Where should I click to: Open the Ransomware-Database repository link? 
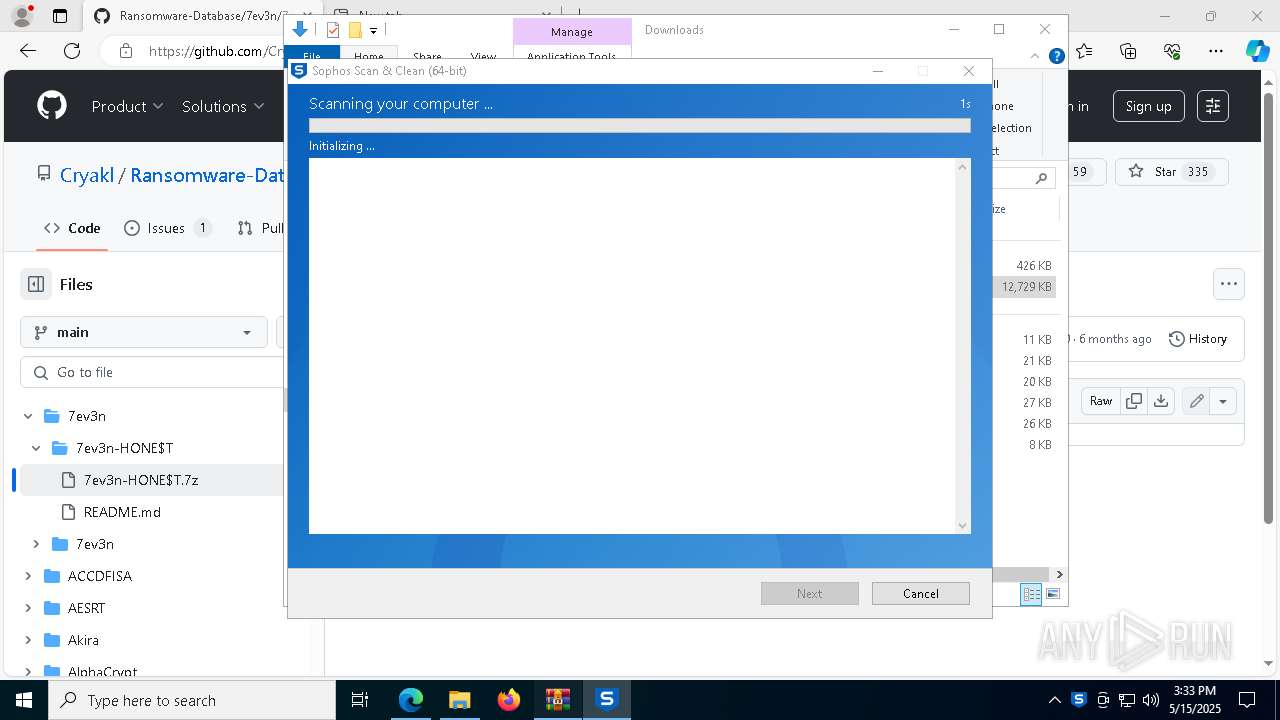207,175
